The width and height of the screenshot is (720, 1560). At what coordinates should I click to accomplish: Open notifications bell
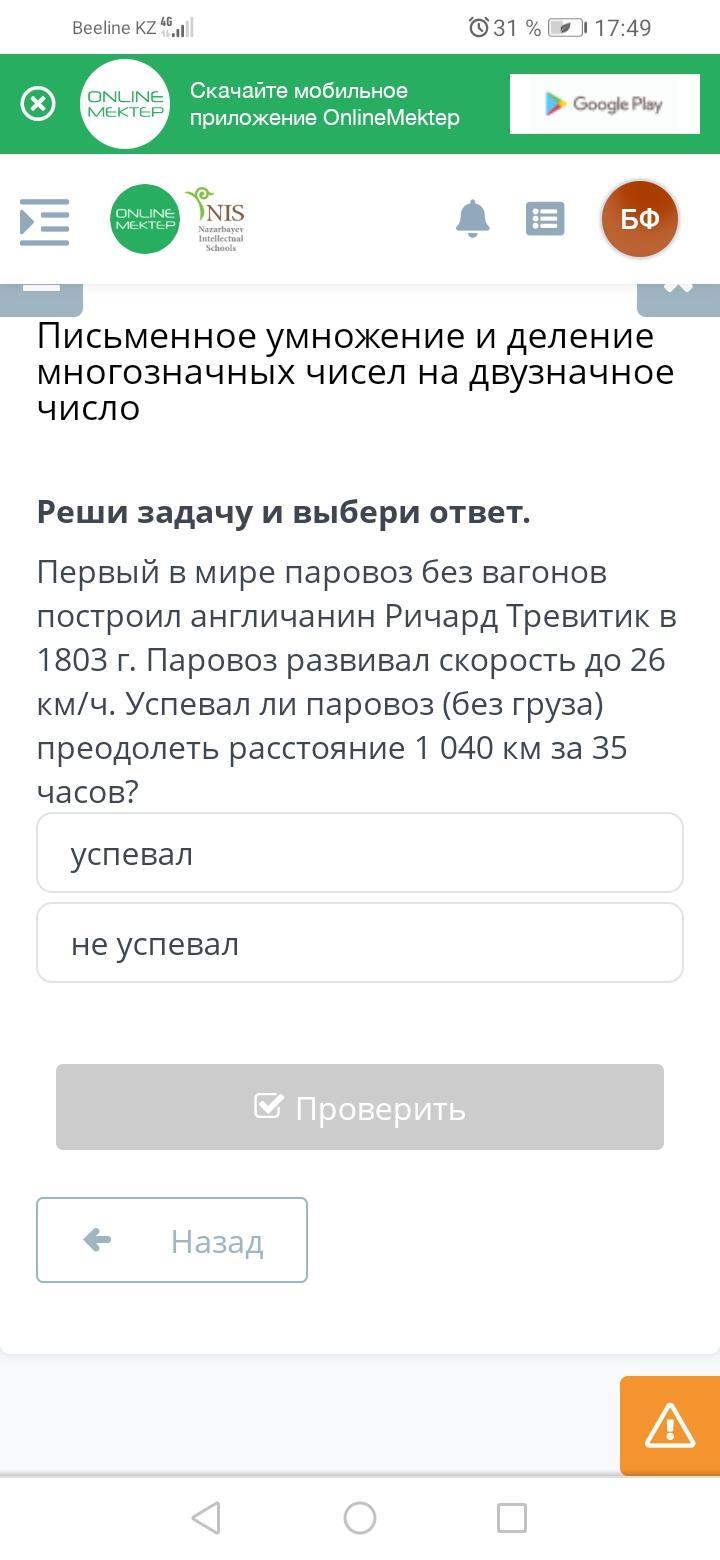coord(472,218)
